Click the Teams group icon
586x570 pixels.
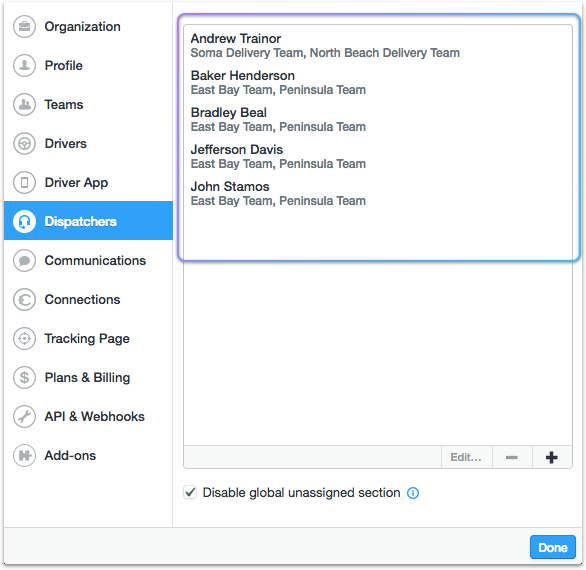point(24,104)
